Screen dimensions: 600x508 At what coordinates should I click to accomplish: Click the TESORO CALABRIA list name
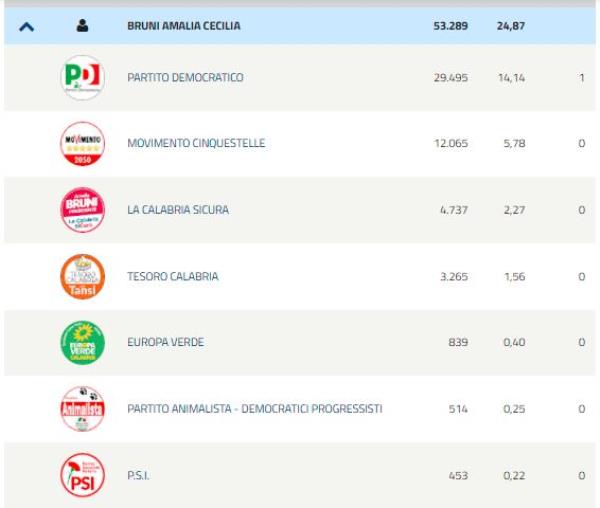coord(173,276)
